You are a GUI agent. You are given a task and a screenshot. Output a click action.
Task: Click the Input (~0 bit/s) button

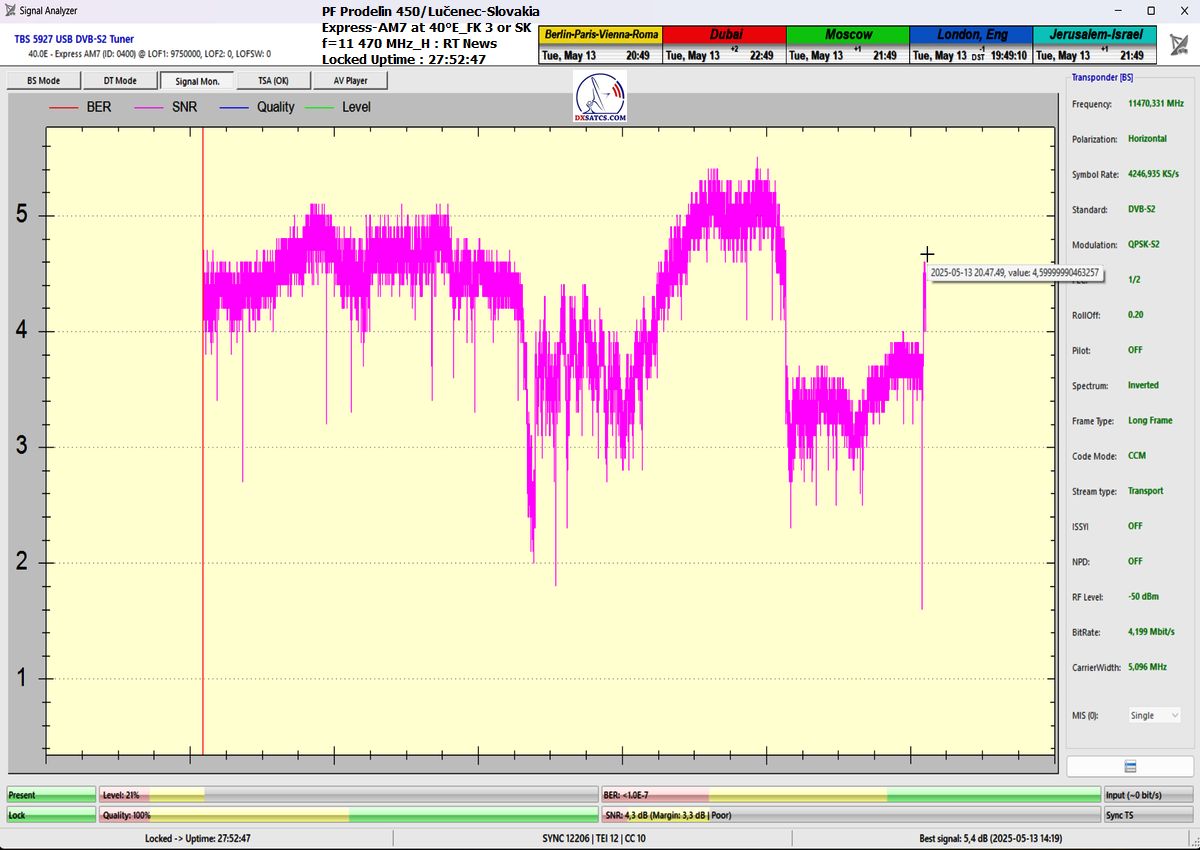tap(1146, 795)
